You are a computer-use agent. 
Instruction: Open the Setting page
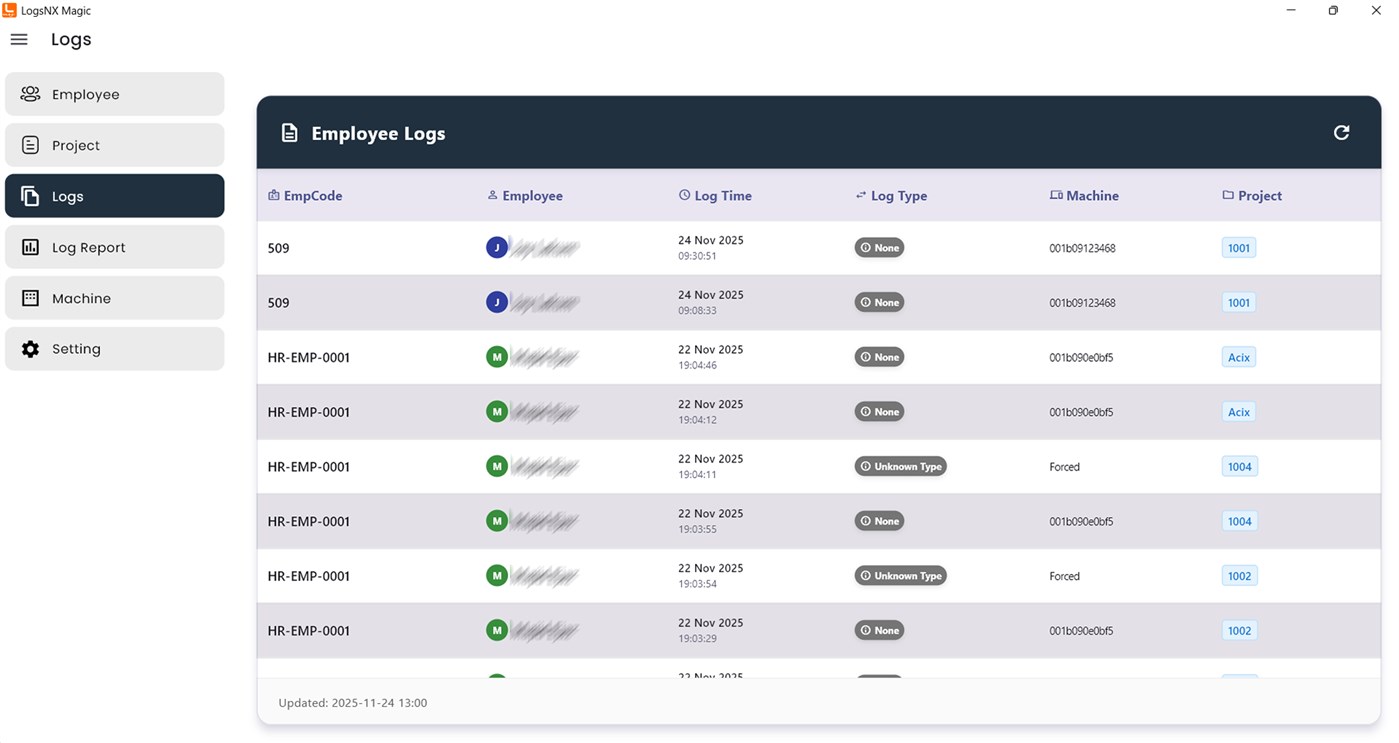(115, 349)
